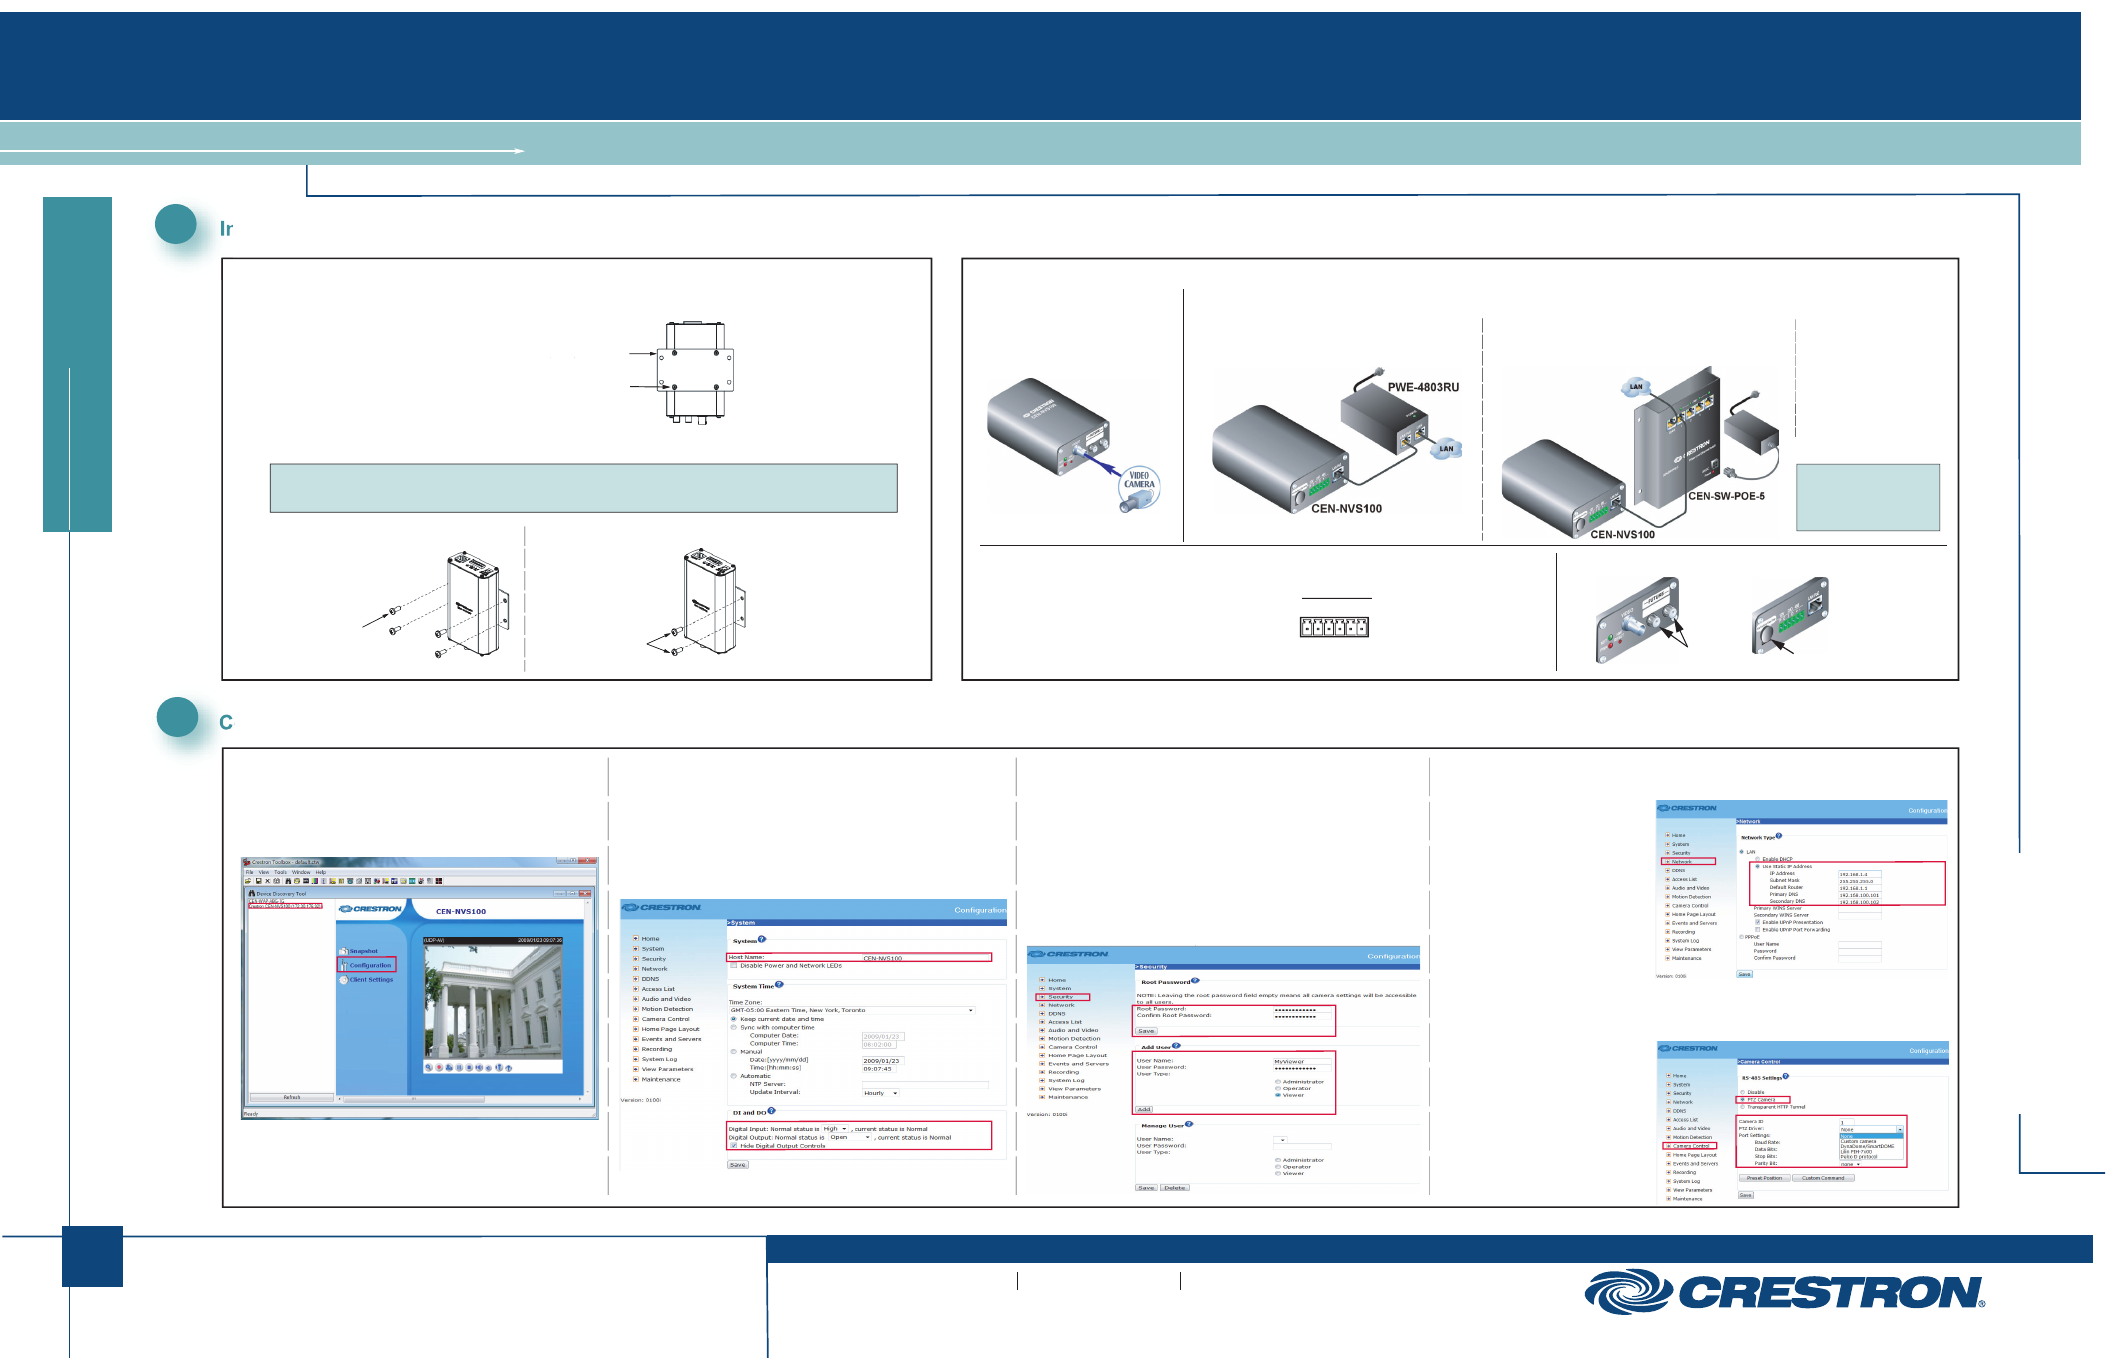Screen dimensions: 2114x1358
Task: Select Administrator radio in Add User section
Action: [x=1278, y=1082]
